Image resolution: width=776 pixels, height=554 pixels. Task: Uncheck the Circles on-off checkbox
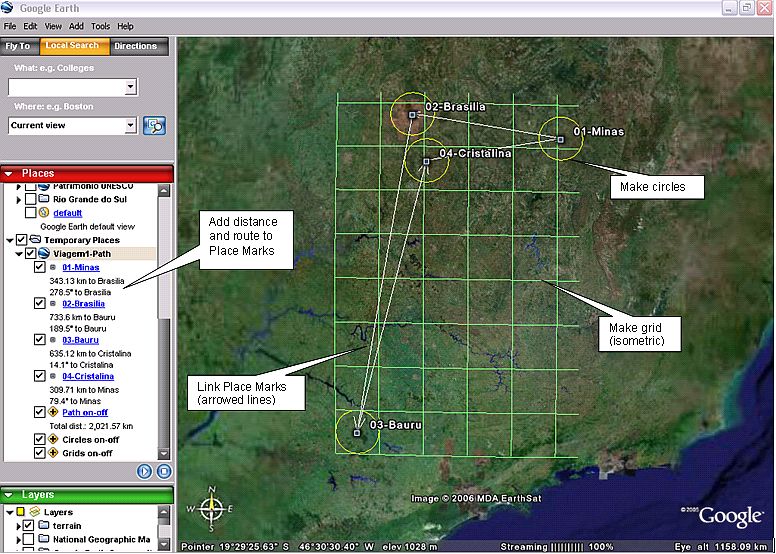pyautogui.click(x=40, y=439)
